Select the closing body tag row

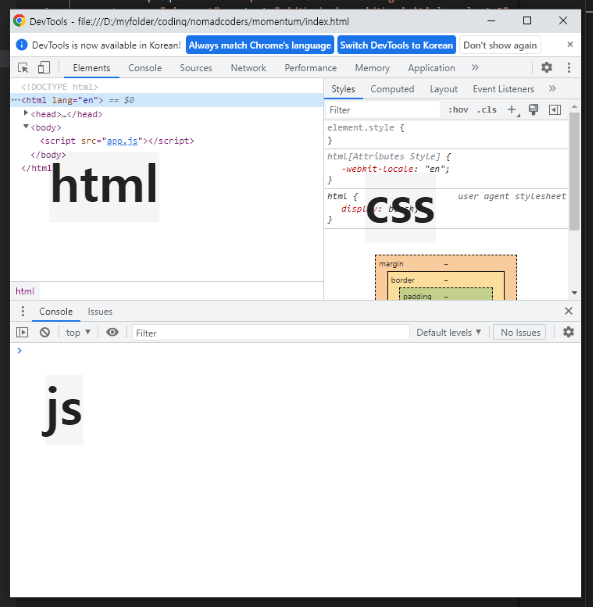[48, 155]
